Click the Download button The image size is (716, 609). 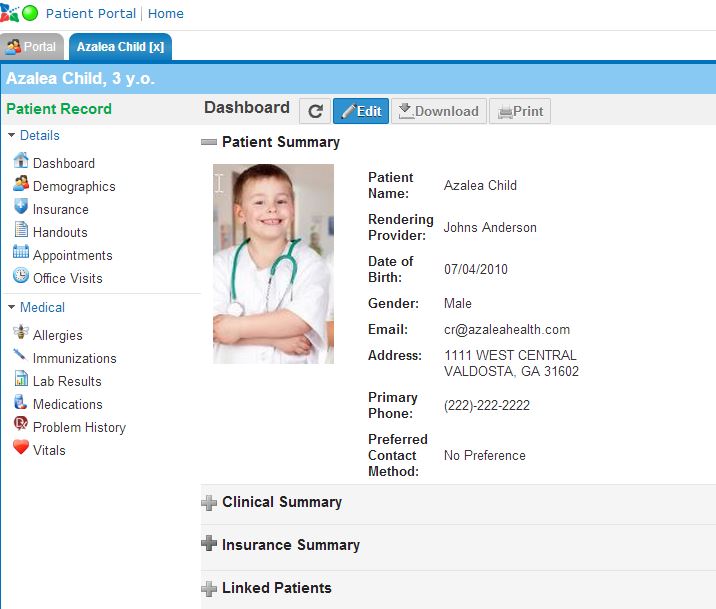pos(439,111)
